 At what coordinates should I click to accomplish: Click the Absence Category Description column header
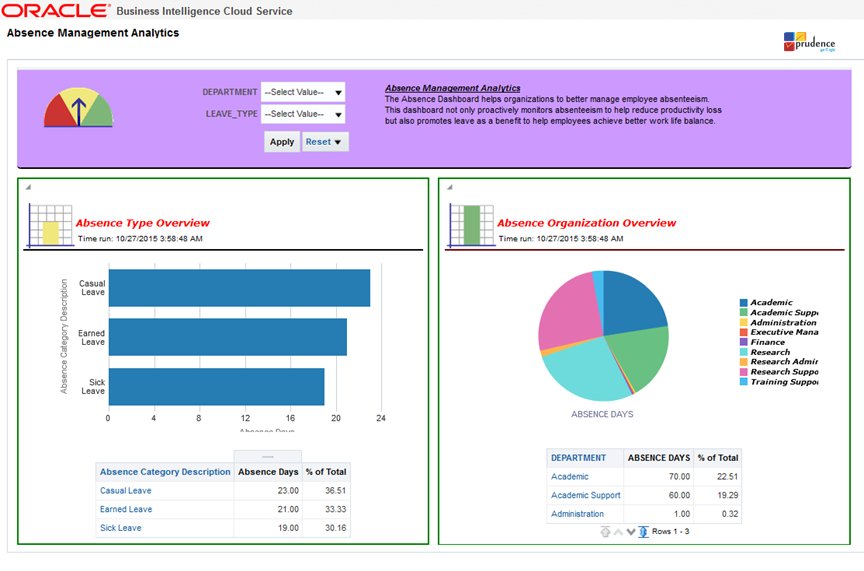165,472
